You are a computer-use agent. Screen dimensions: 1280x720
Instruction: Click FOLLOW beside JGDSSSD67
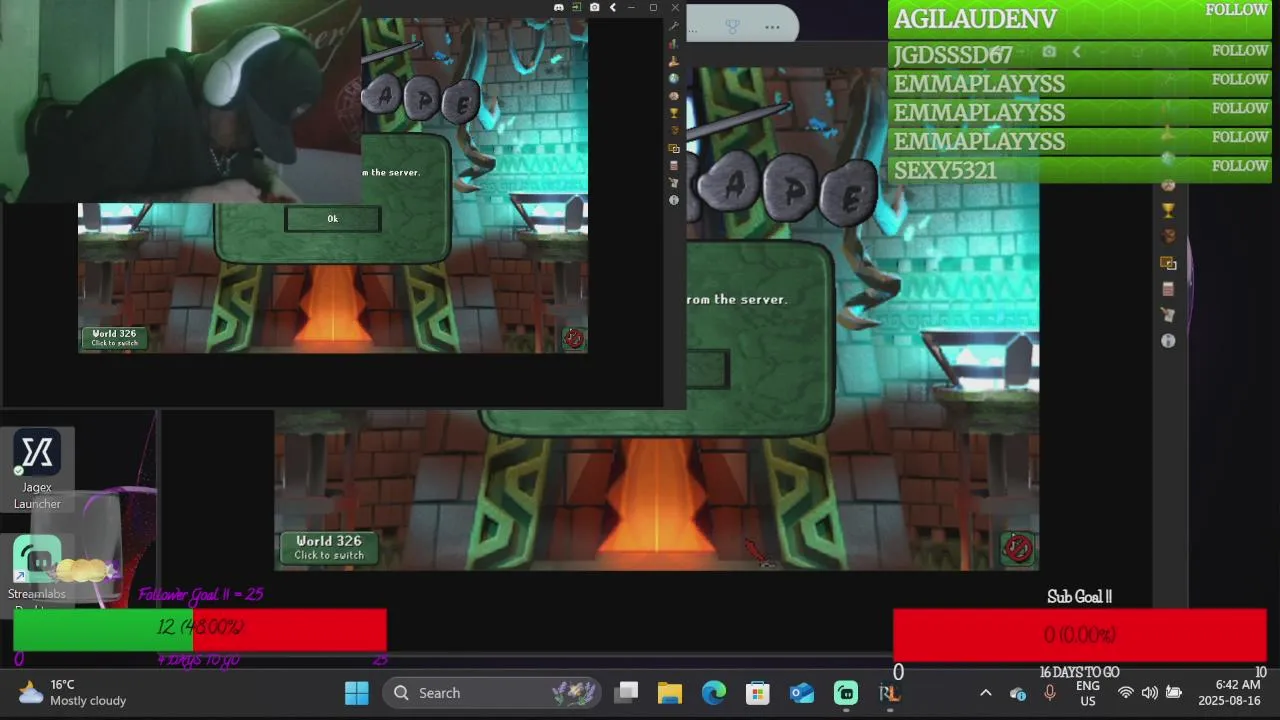tap(1240, 51)
